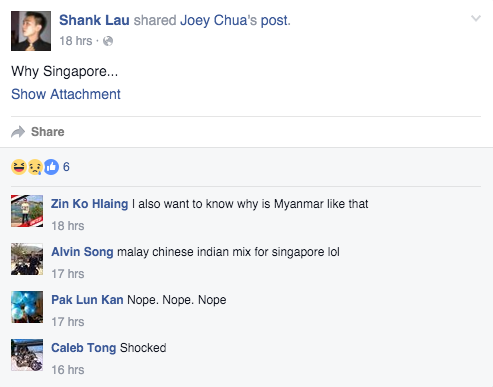The width and height of the screenshot is (493, 387).
Task: Click the laughing Haha reaction icon
Action: (19, 167)
